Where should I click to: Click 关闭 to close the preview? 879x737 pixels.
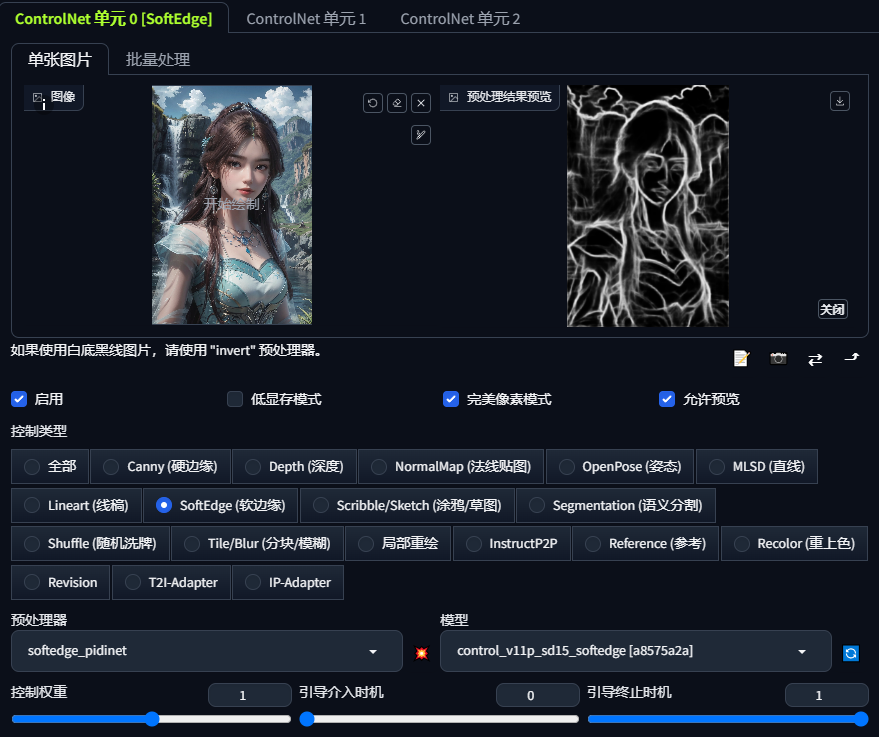tap(832, 309)
